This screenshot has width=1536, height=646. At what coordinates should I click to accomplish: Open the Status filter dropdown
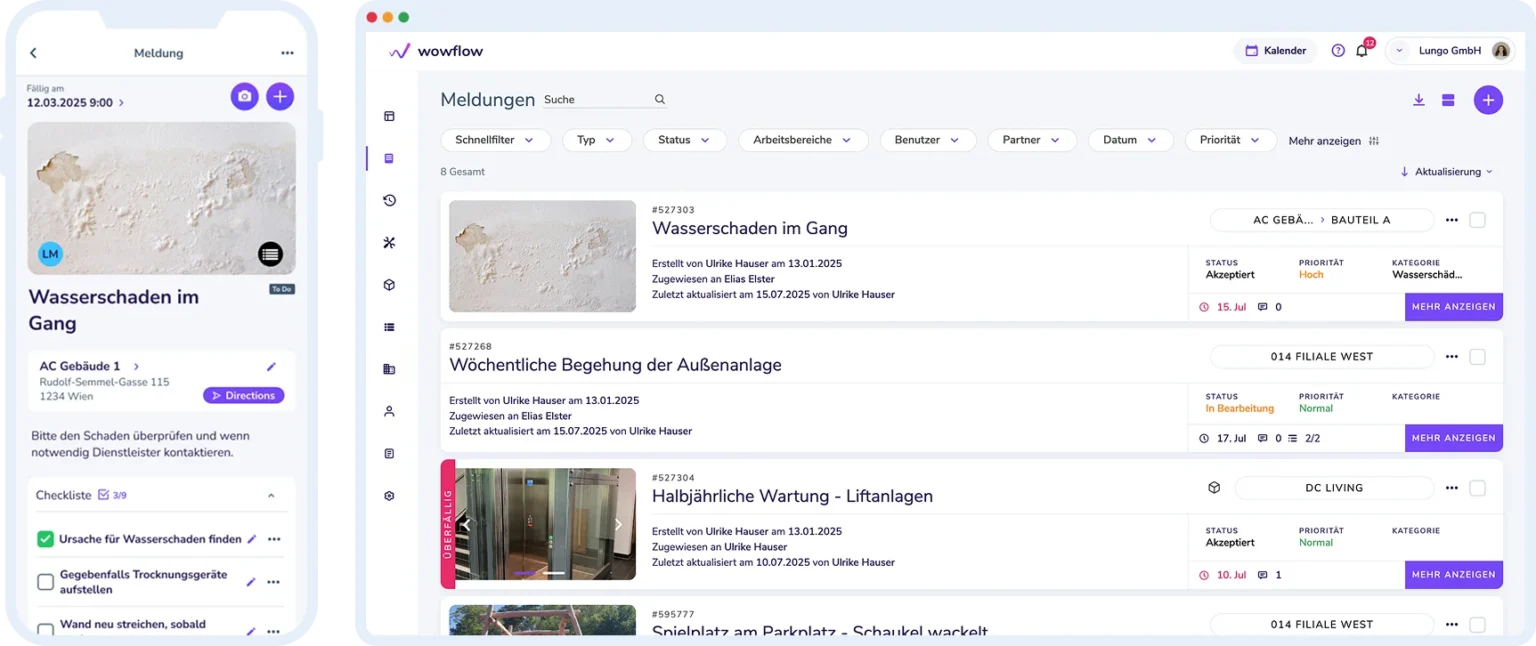[684, 140]
